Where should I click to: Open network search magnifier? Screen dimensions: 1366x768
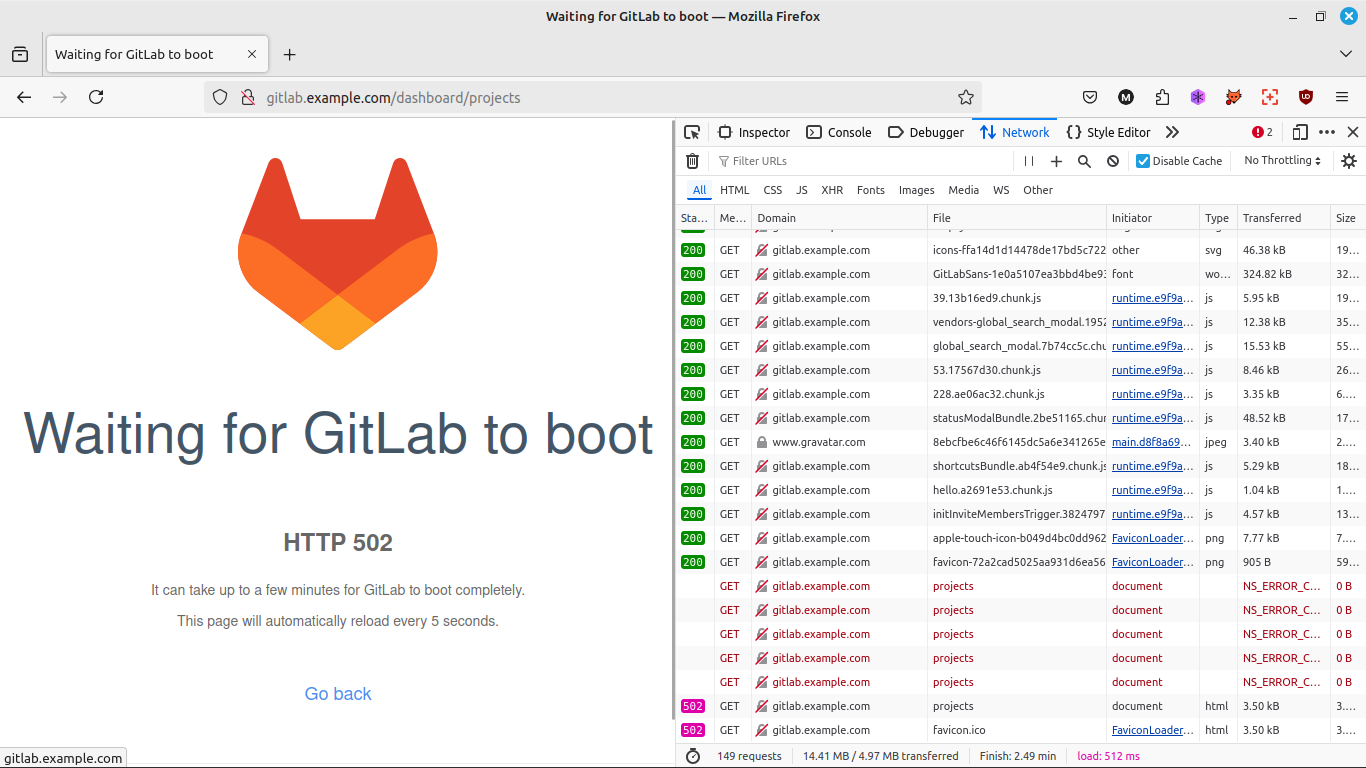(1084, 161)
